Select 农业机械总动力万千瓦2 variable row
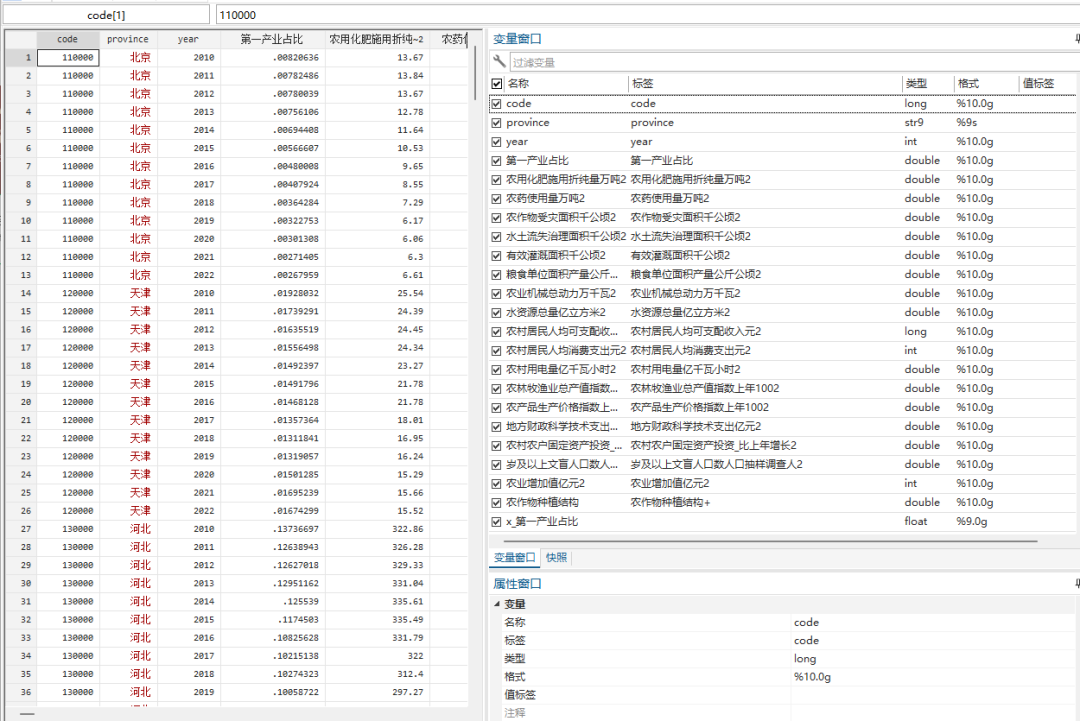This screenshot has width=1080, height=721. [x=782, y=293]
